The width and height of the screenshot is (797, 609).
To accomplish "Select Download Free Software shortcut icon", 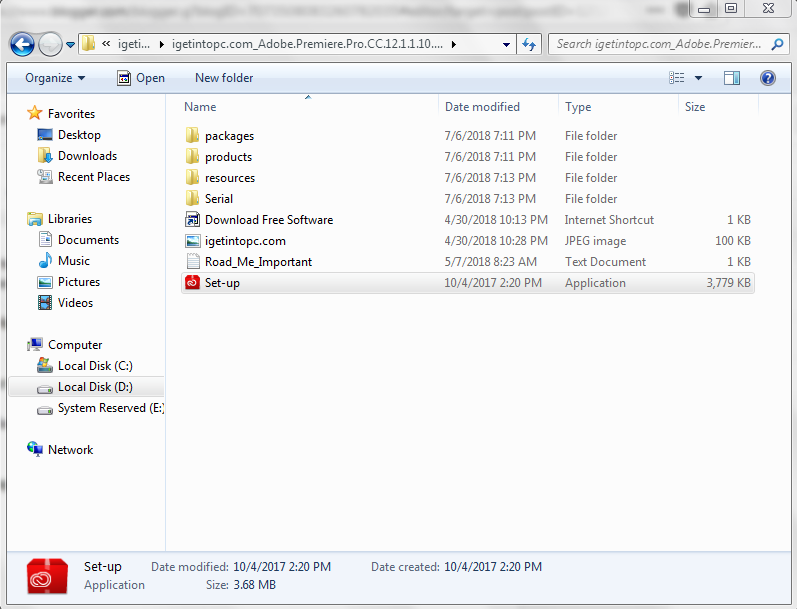I will 192,220.
